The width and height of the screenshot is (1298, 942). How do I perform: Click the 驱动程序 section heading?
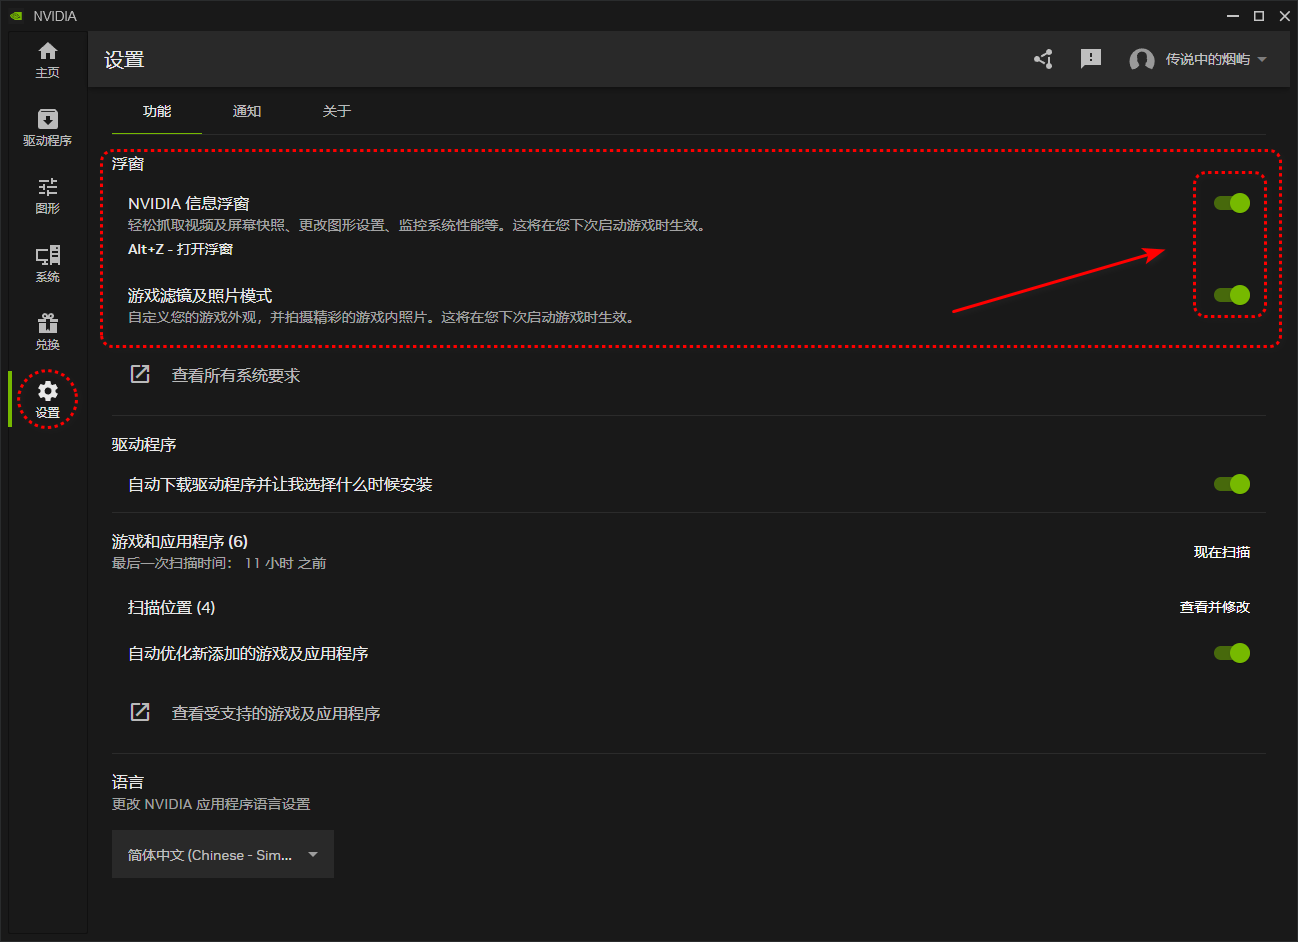(144, 444)
